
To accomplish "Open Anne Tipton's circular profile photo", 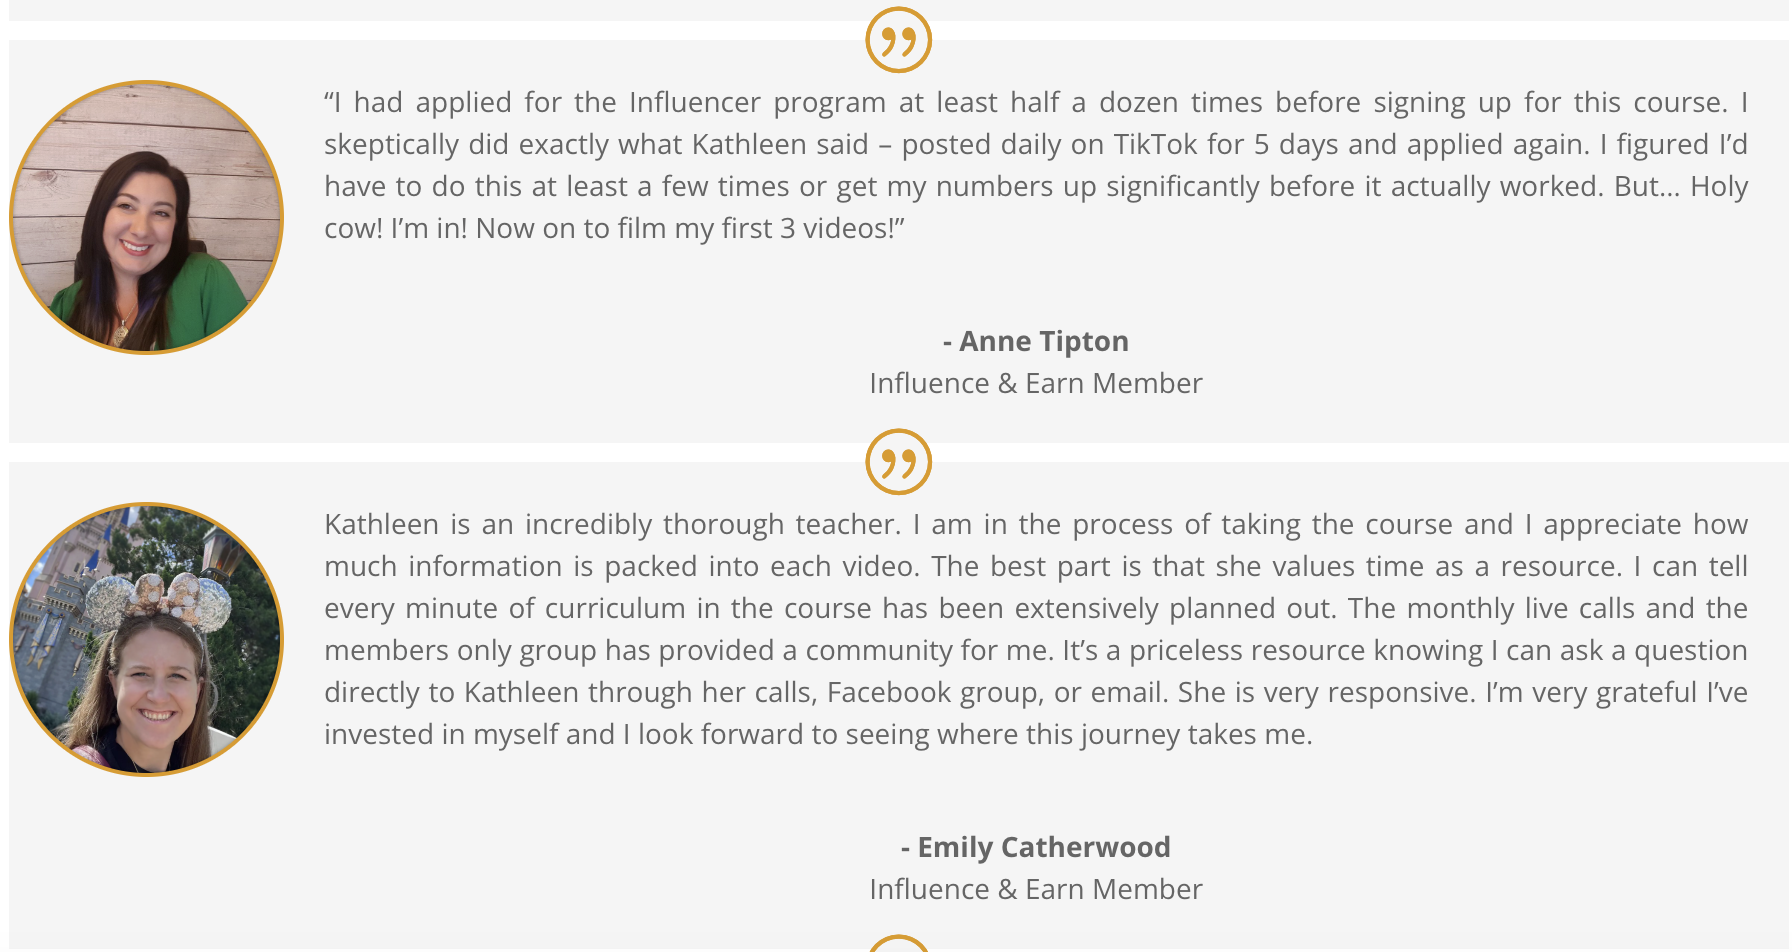I will pos(146,217).
